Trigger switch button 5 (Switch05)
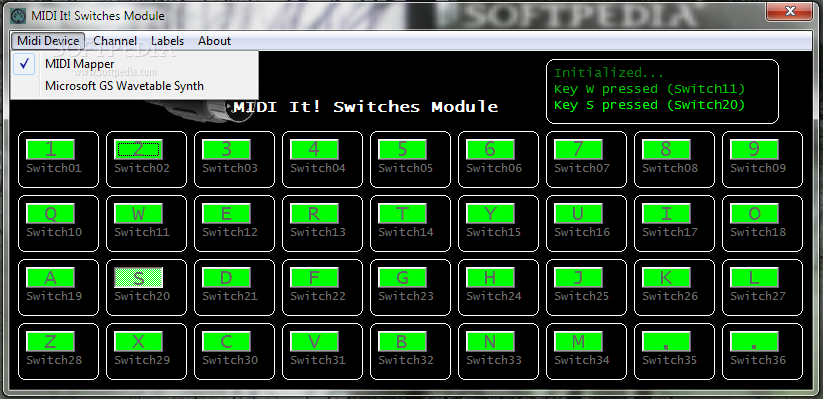823x399 pixels. click(x=403, y=150)
